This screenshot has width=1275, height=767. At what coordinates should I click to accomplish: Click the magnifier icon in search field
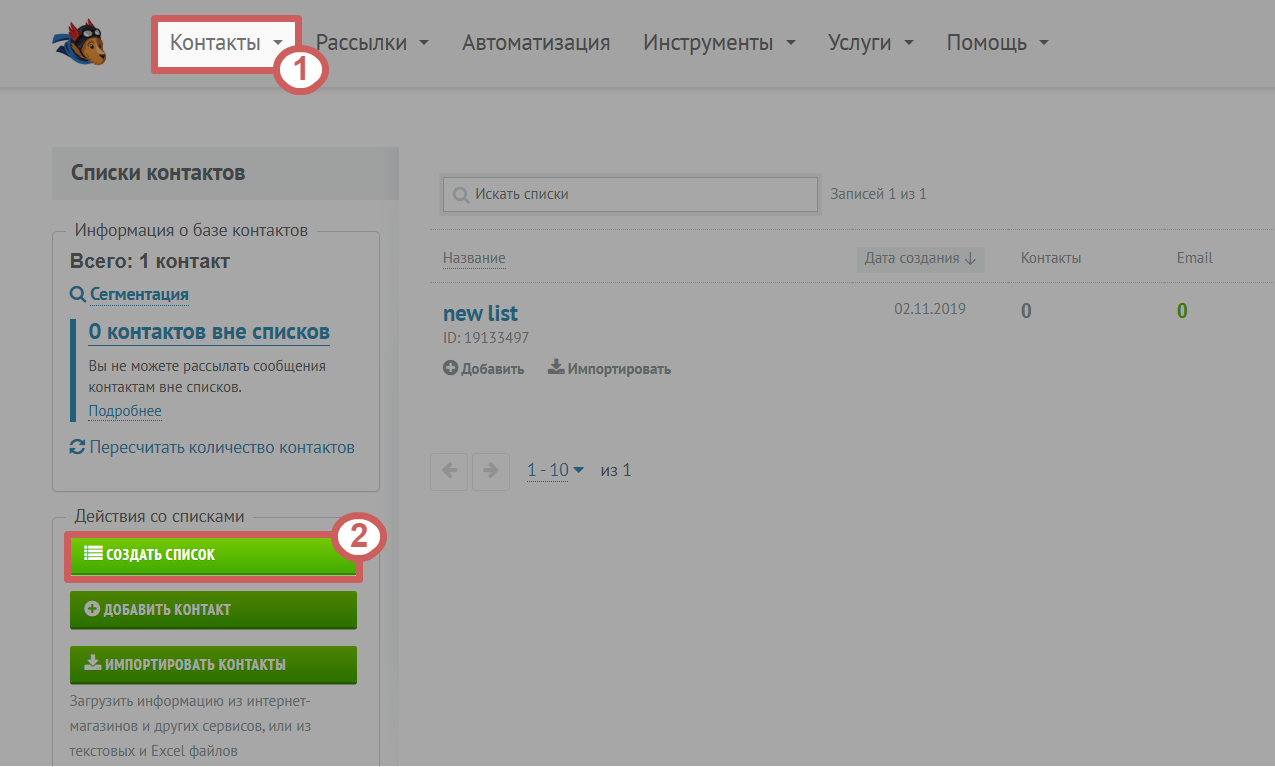pyautogui.click(x=460, y=195)
